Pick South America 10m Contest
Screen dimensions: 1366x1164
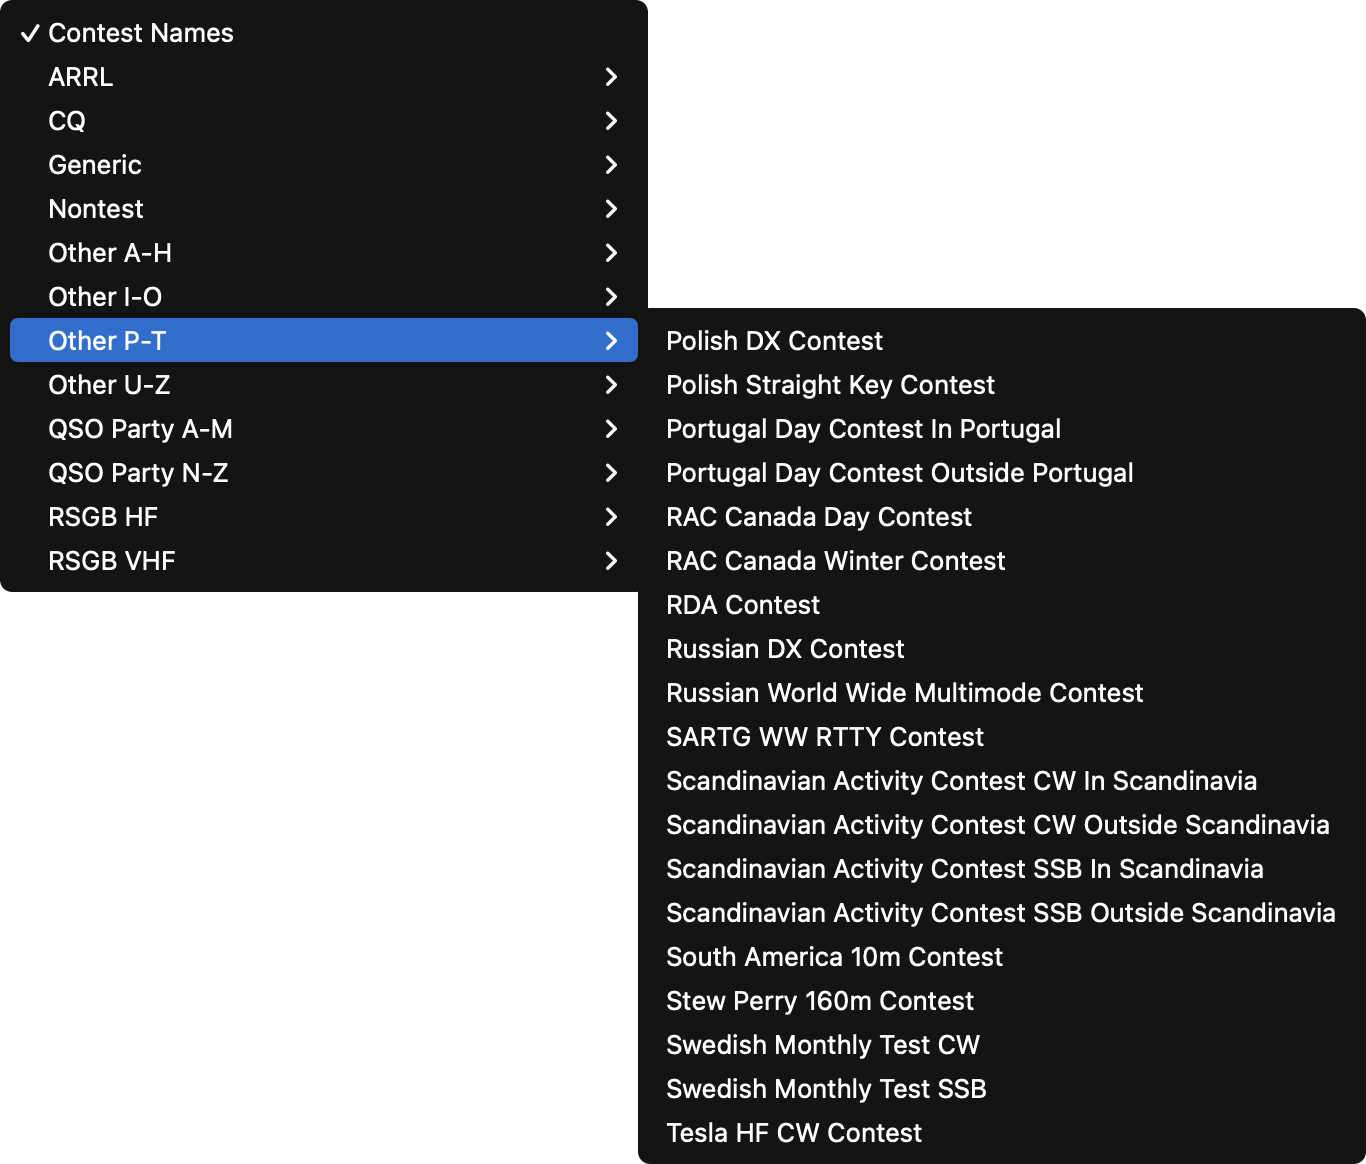coord(1002,957)
